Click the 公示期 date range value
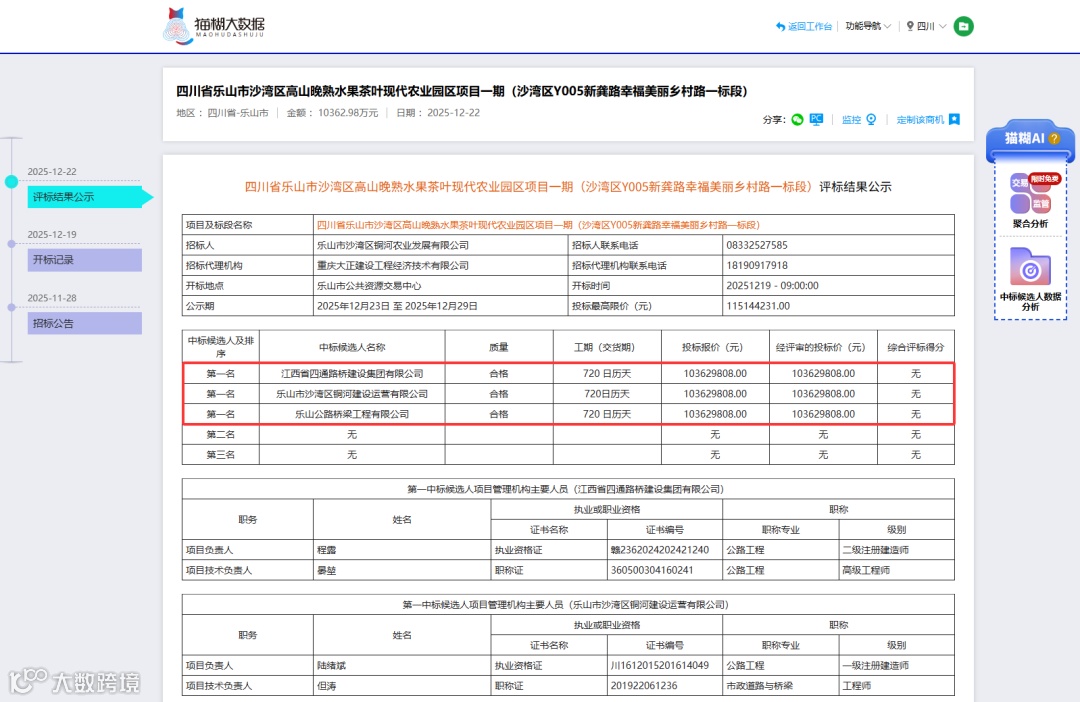The height and width of the screenshot is (702, 1080). [x=397, y=306]
